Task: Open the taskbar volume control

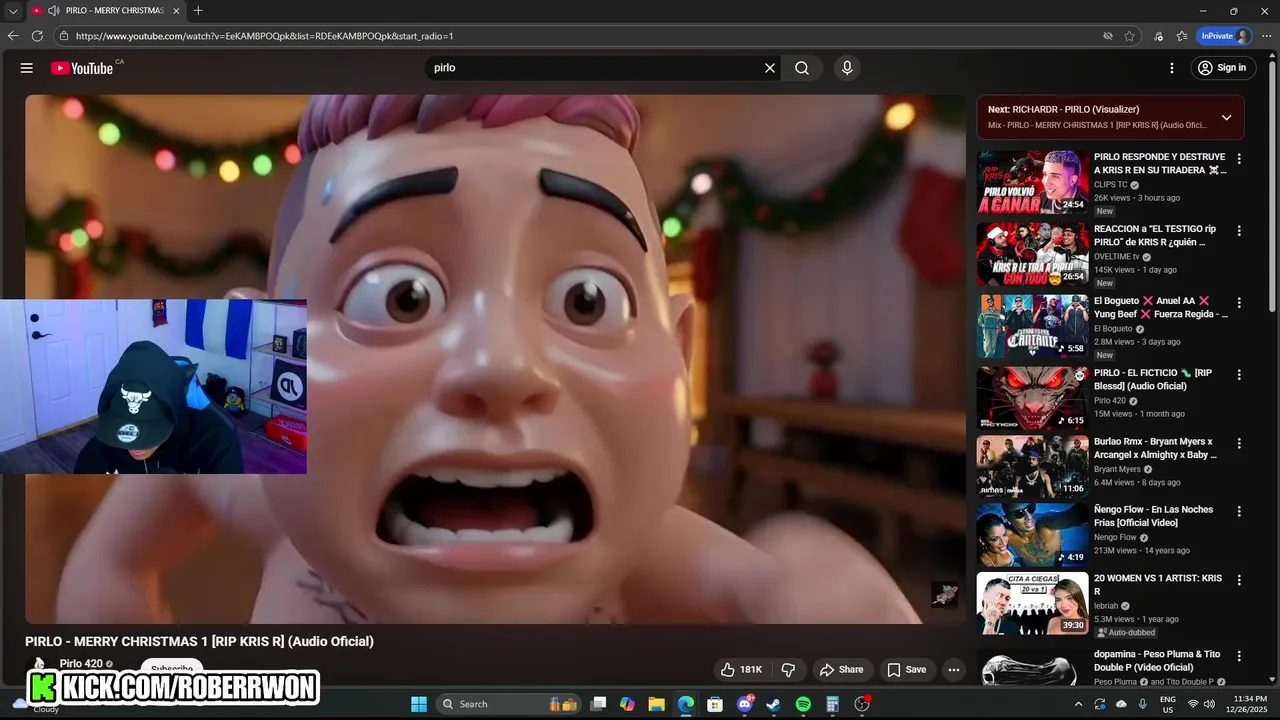Action: (1210, 704)
